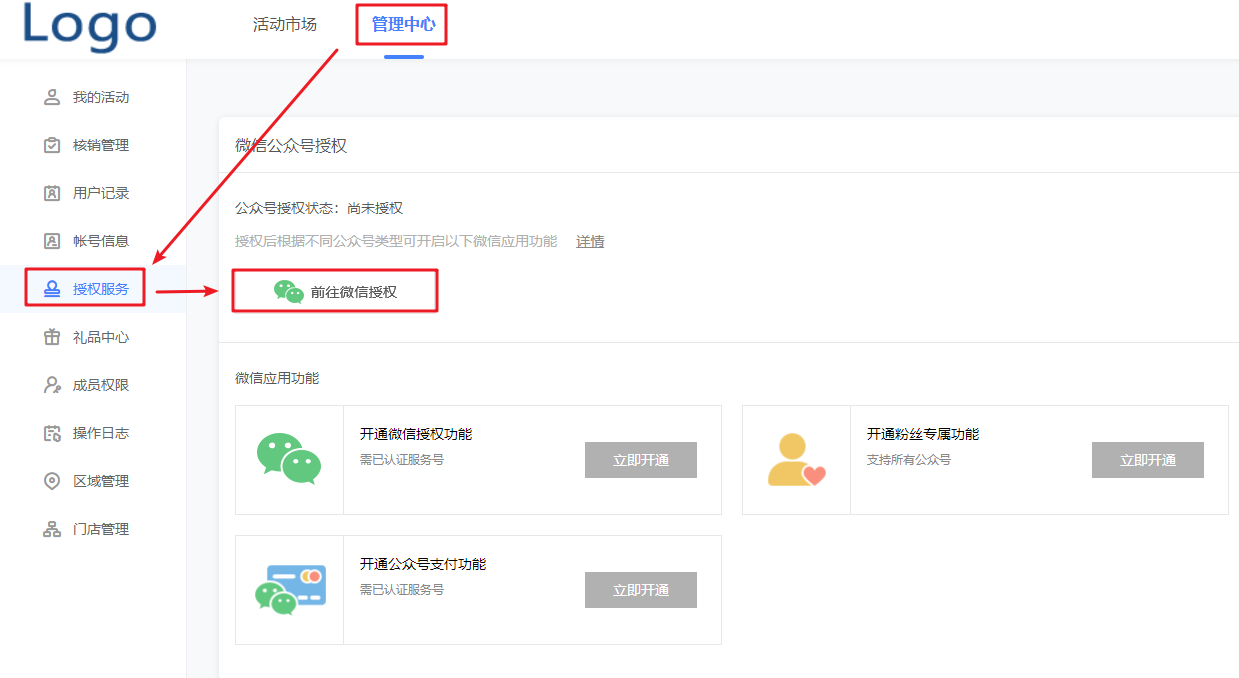Open the 详情 link
The image size is (1239, 678).
point(590,241)
